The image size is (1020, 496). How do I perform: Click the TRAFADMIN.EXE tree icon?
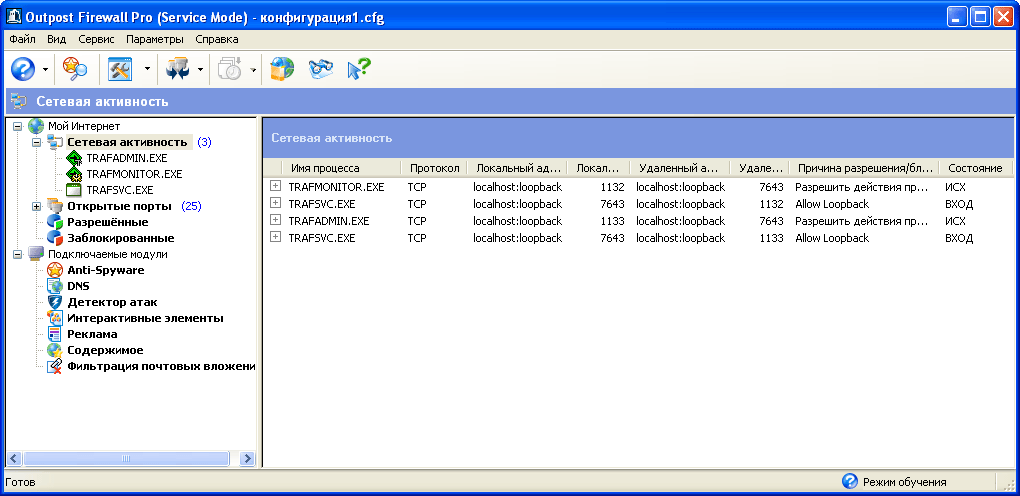click(x=74, y=158)
